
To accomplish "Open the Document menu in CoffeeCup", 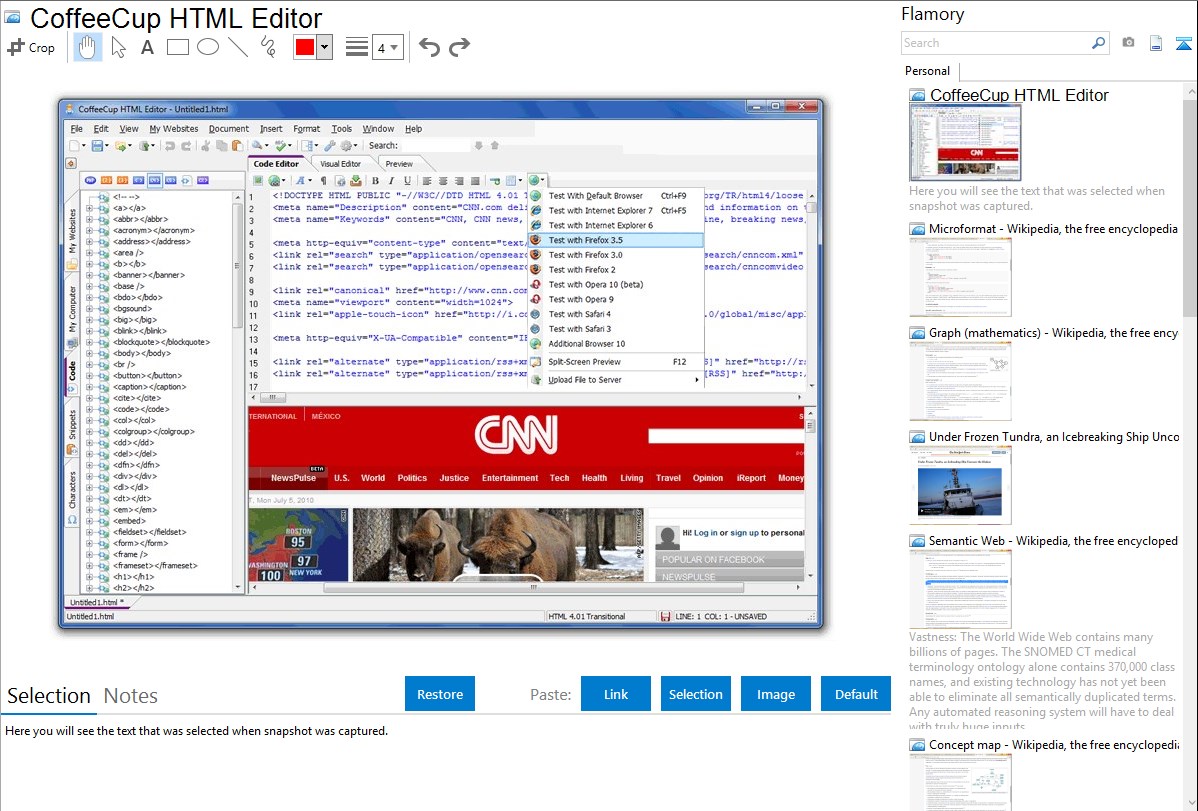I will [x=228, y=128].
